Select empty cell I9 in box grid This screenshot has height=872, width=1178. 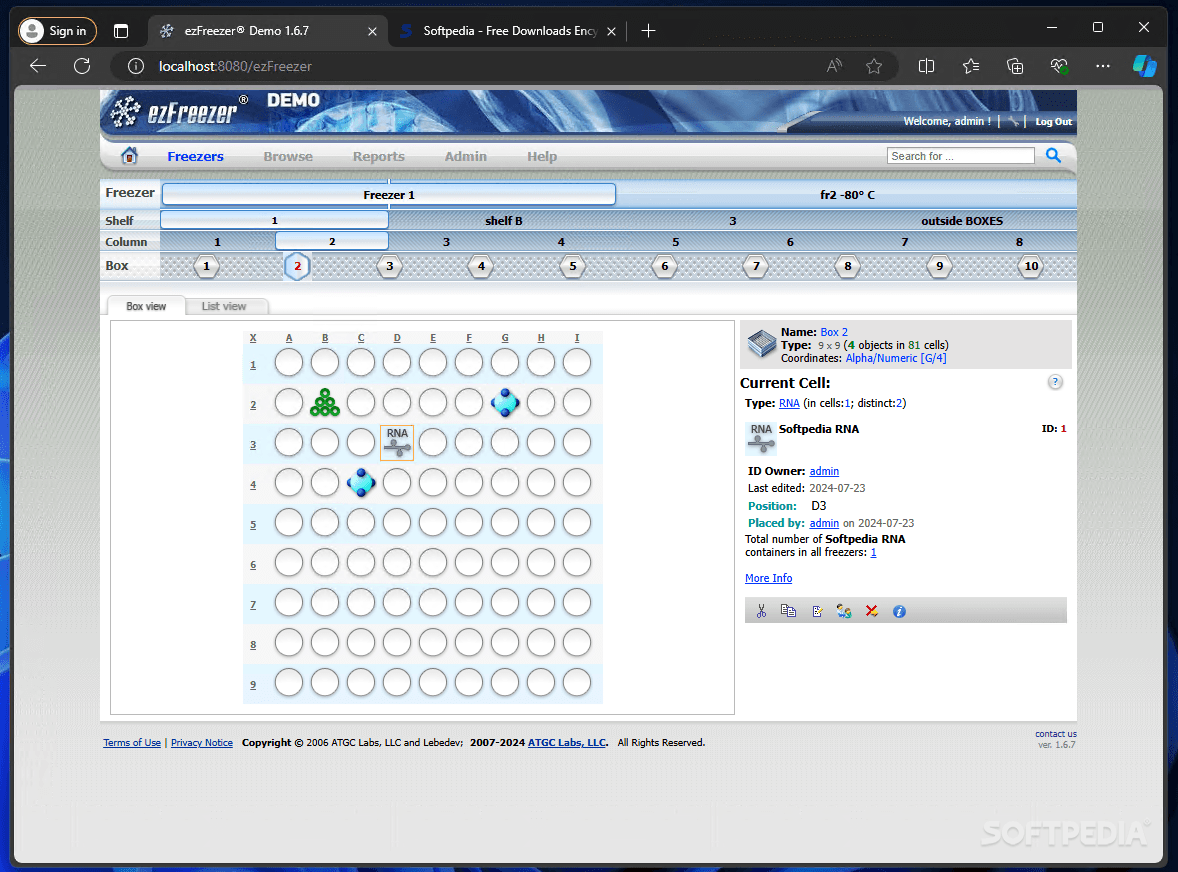click(x=577, y=682)
